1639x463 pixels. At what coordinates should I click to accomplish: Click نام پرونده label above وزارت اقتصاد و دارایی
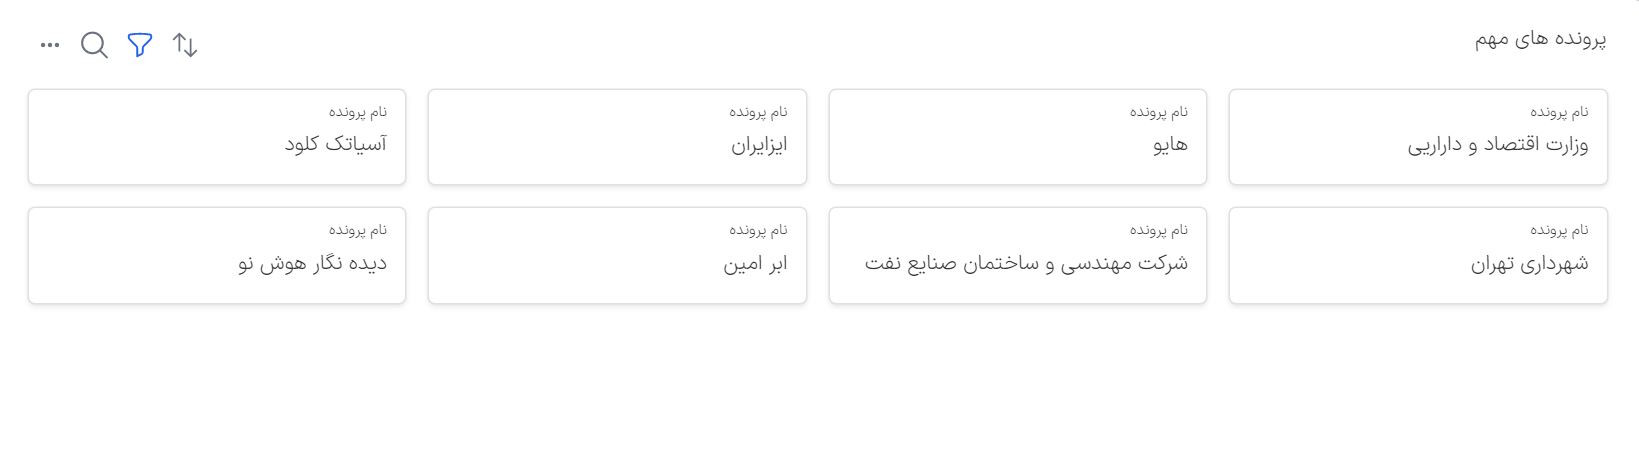[x=1559, y=112]
